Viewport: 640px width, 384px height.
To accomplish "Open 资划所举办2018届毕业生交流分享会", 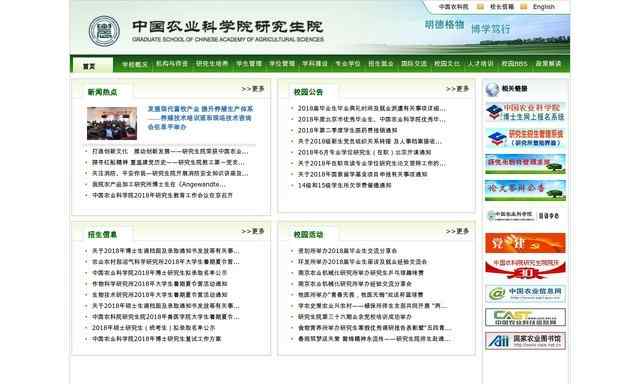I will [347, 251].
